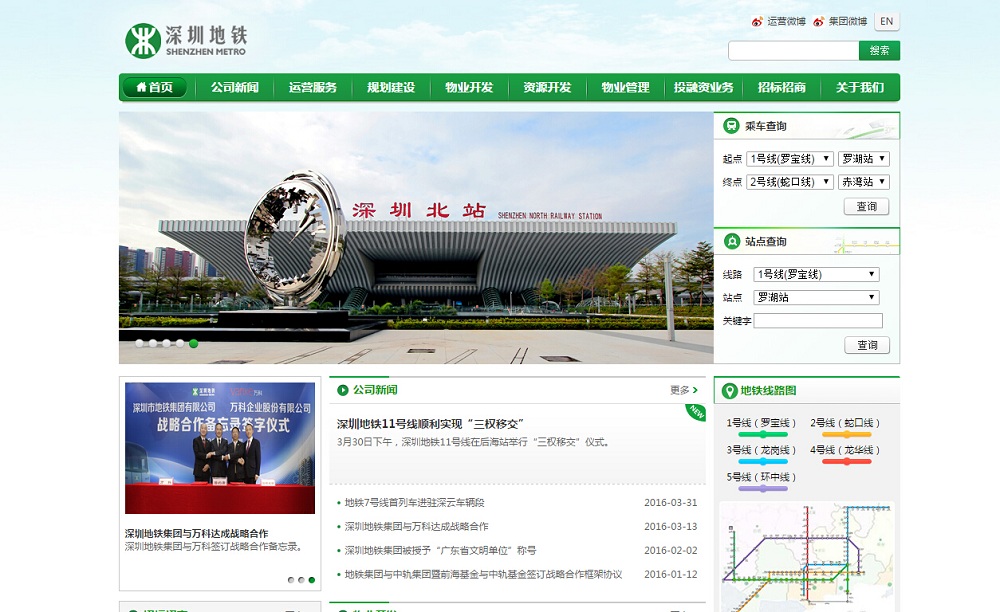Open the 线路 dropdown in 站点查询

(816, 274)
